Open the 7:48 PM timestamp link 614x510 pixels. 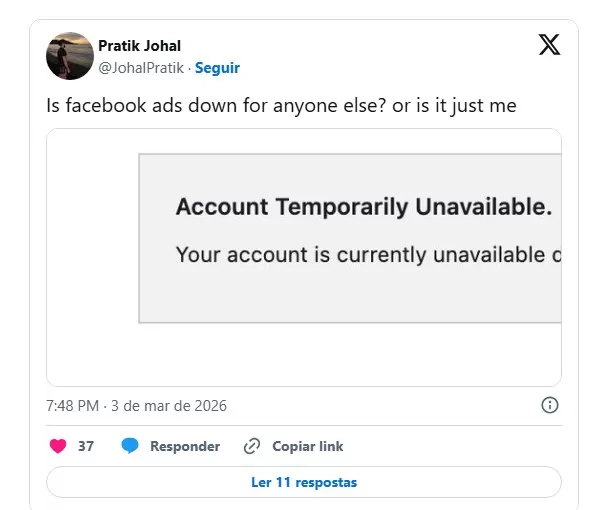click(x=72, y=406)
